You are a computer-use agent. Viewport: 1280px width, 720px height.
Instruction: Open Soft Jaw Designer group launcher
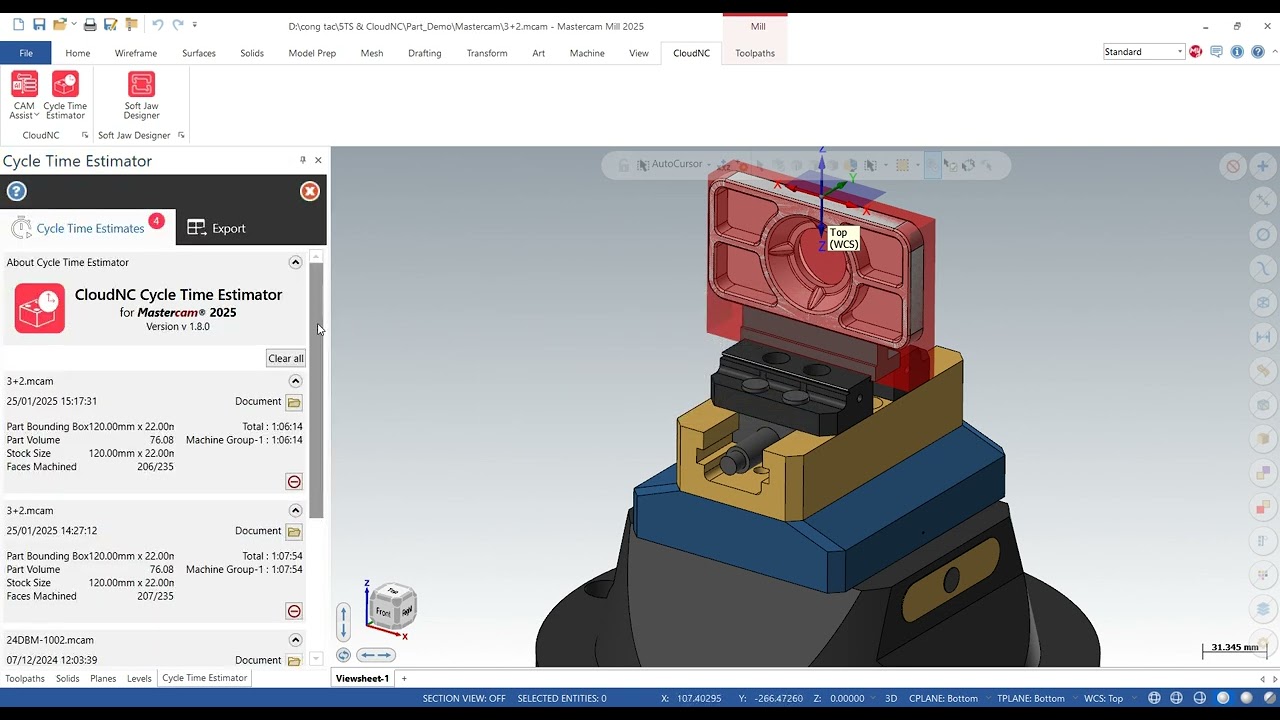181,135
